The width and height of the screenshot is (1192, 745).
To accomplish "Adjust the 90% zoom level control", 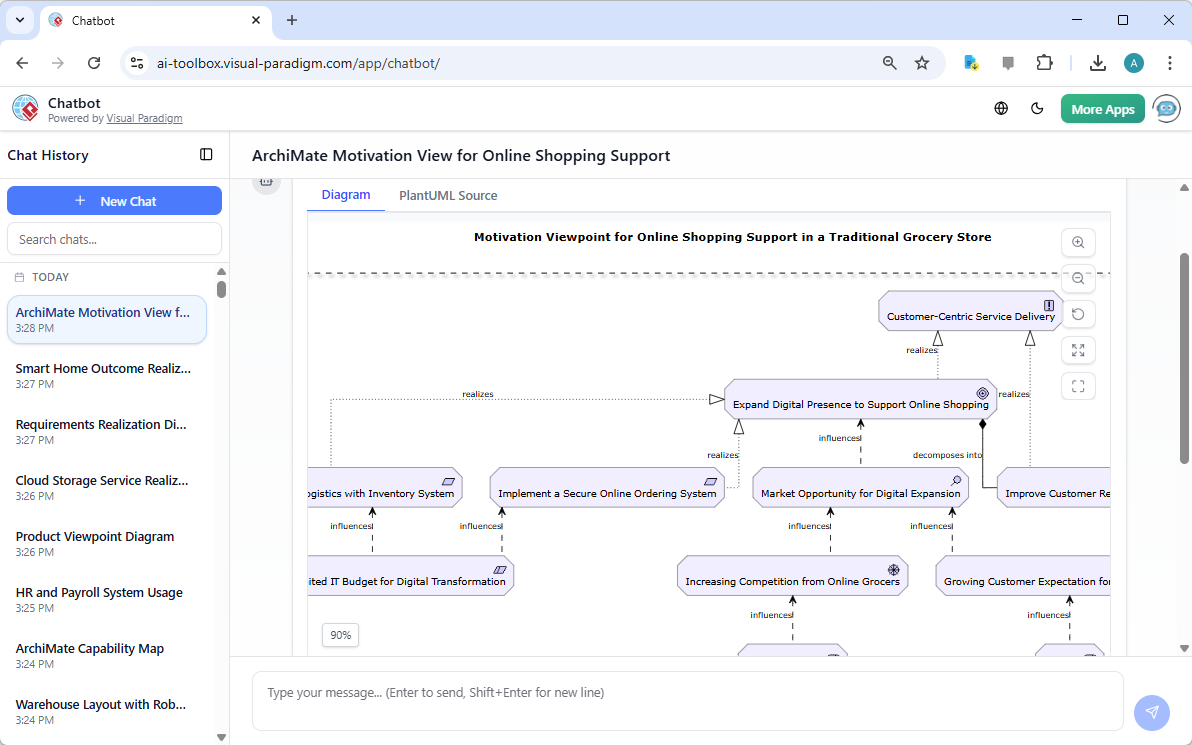I will [340, 635].
